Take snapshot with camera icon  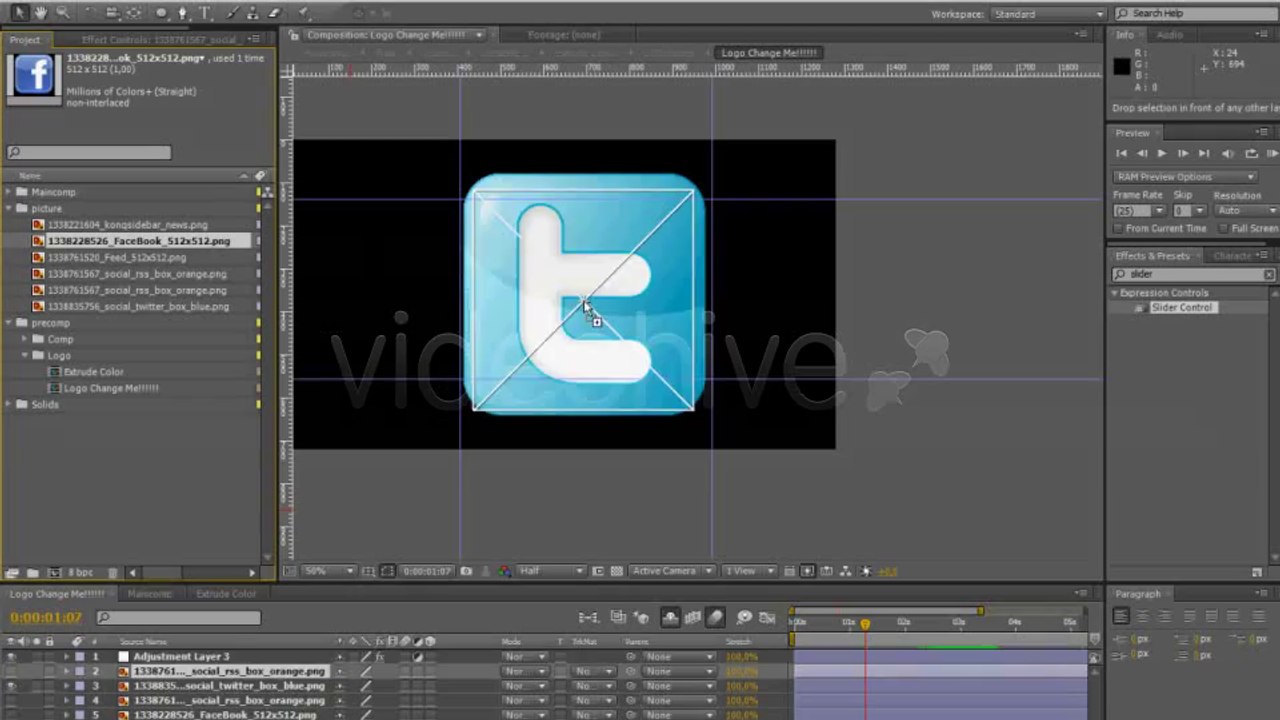coord(466,571)
